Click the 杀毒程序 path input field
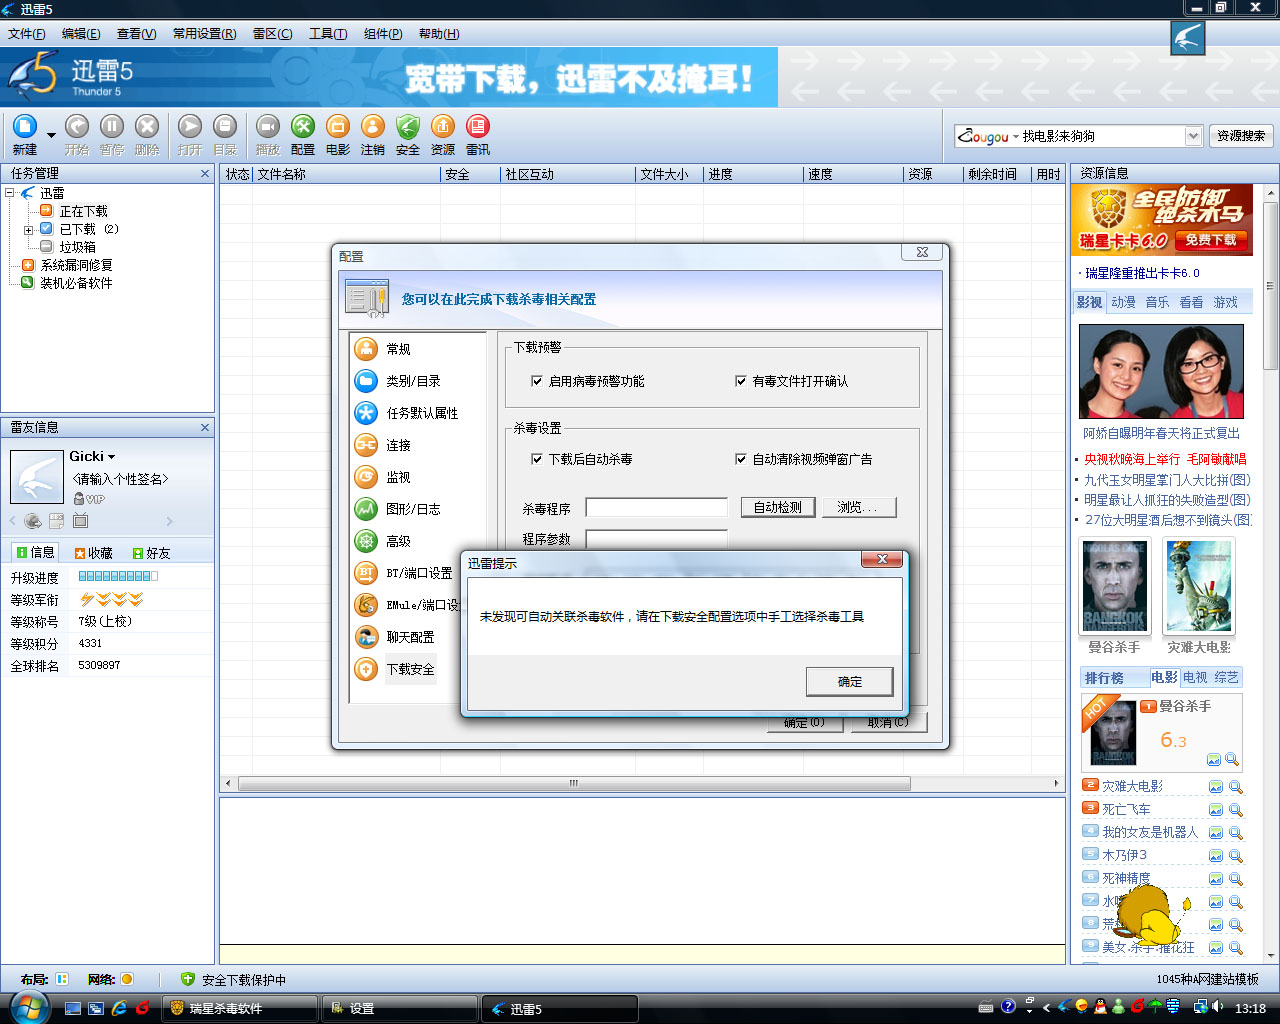1280x1024 pixels. tap(656, 508)
